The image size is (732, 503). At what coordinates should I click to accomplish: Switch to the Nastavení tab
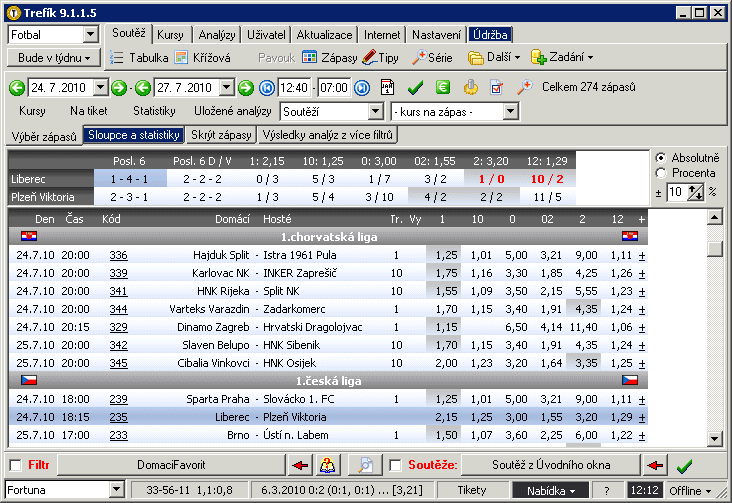tap(436, 35)
